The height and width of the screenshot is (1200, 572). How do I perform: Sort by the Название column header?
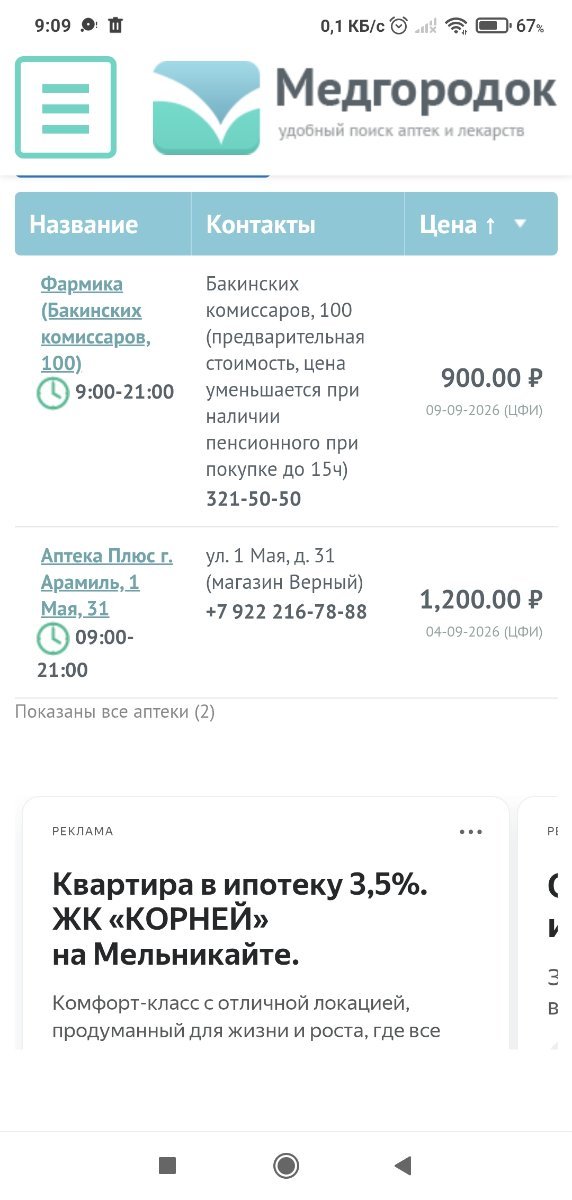tap(84, 225)
